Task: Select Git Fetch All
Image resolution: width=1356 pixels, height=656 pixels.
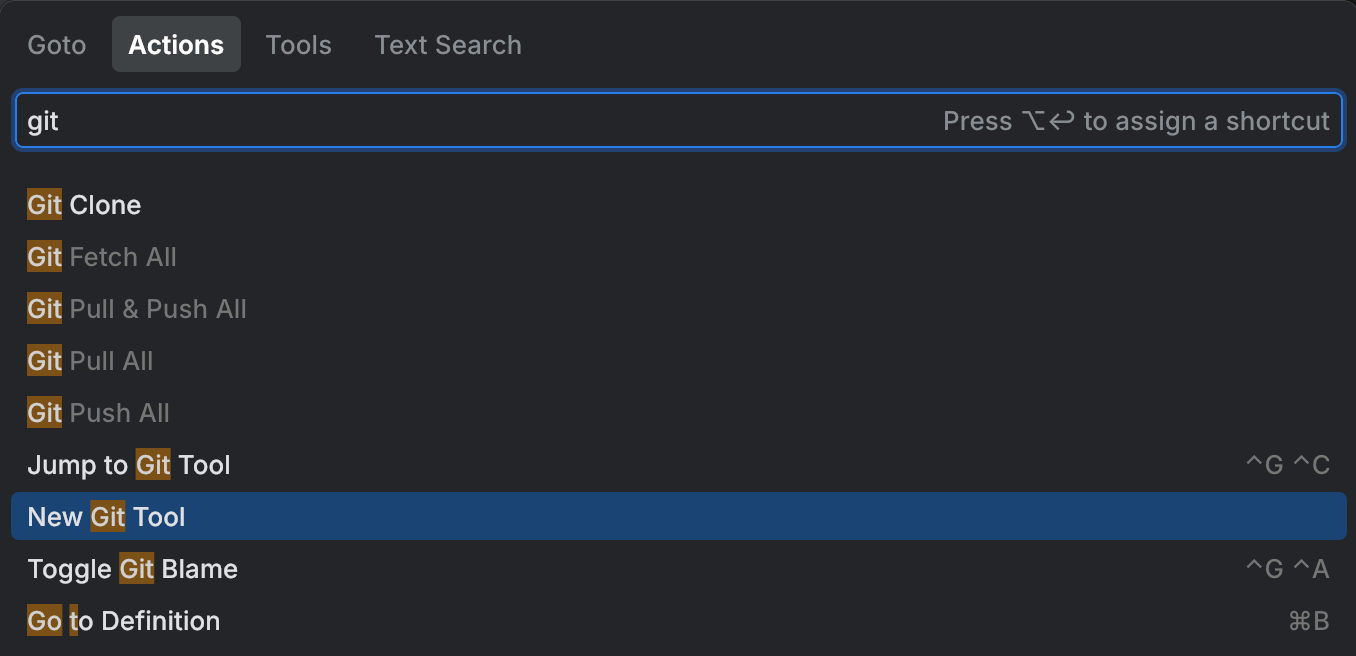Action: pos(101,256)
